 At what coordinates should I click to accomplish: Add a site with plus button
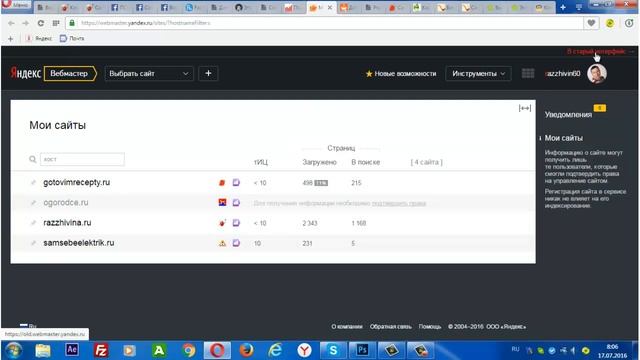coord(208,73)
